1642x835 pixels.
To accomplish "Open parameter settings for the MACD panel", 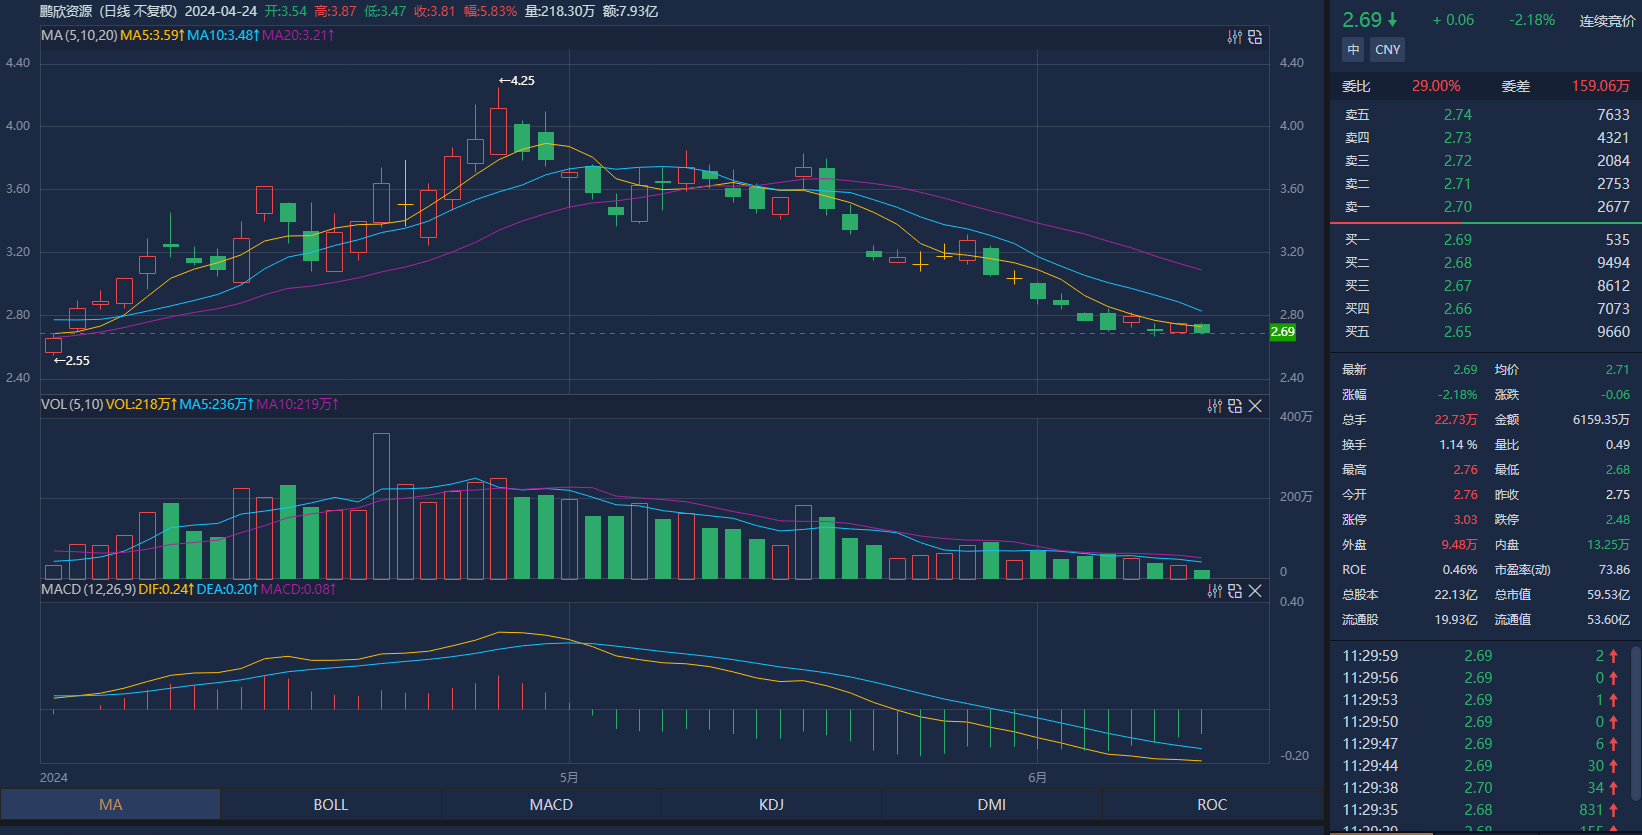I will [1215, 591].
